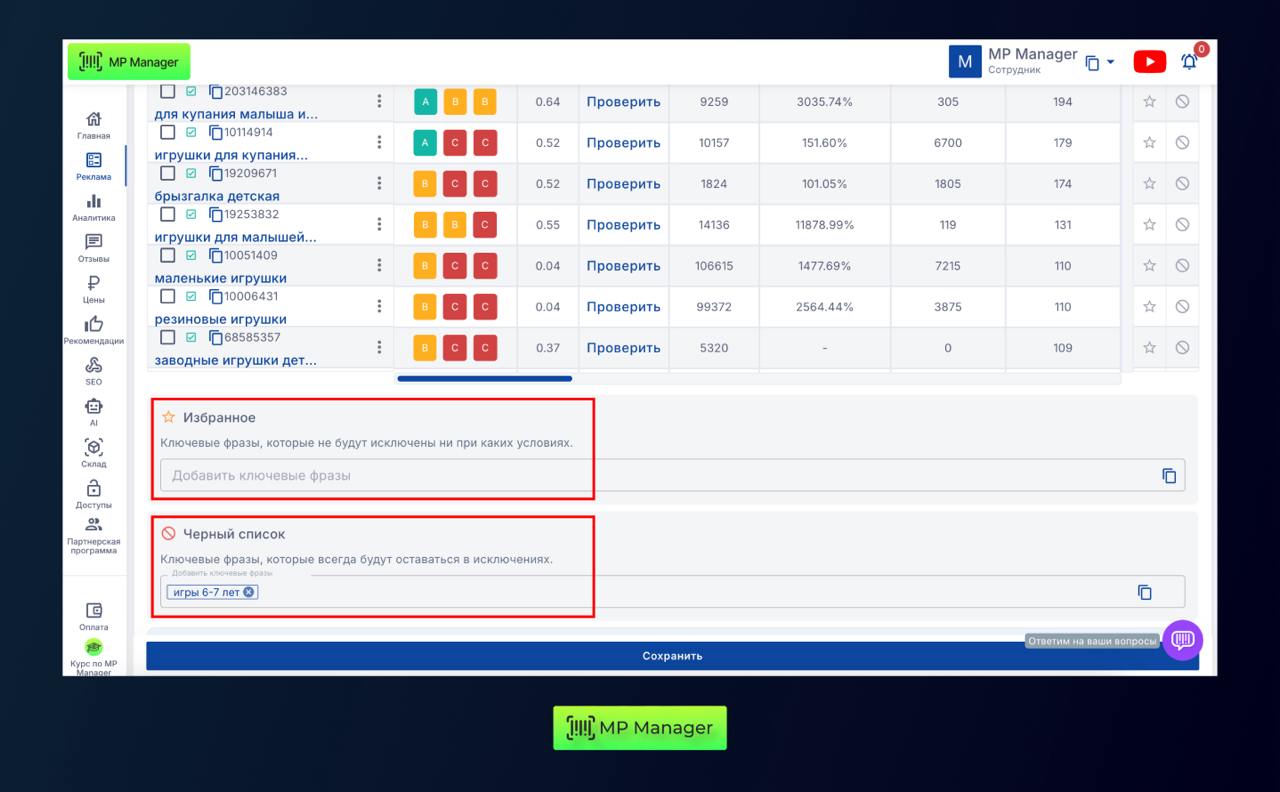Open the three-dot menu for брызгалка детская
The height and width of the screenshot is (792, 1280).
click(x=379, y=184)
